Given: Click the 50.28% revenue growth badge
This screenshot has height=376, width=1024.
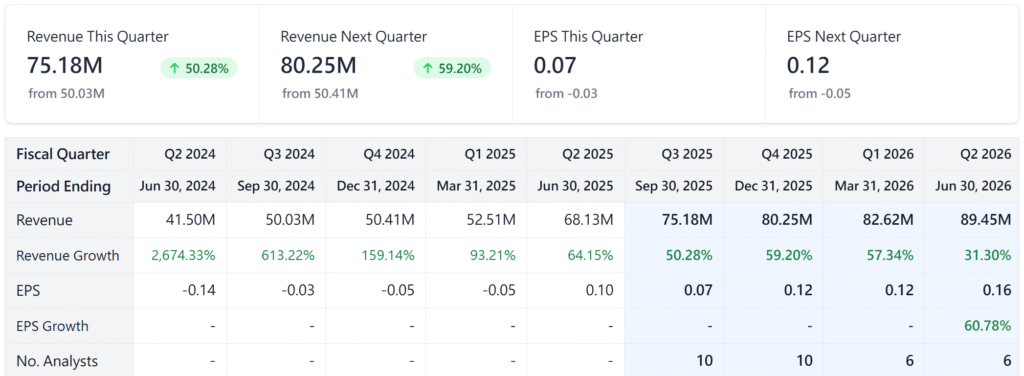Looking at the screenshot, I should pos(199,68).
